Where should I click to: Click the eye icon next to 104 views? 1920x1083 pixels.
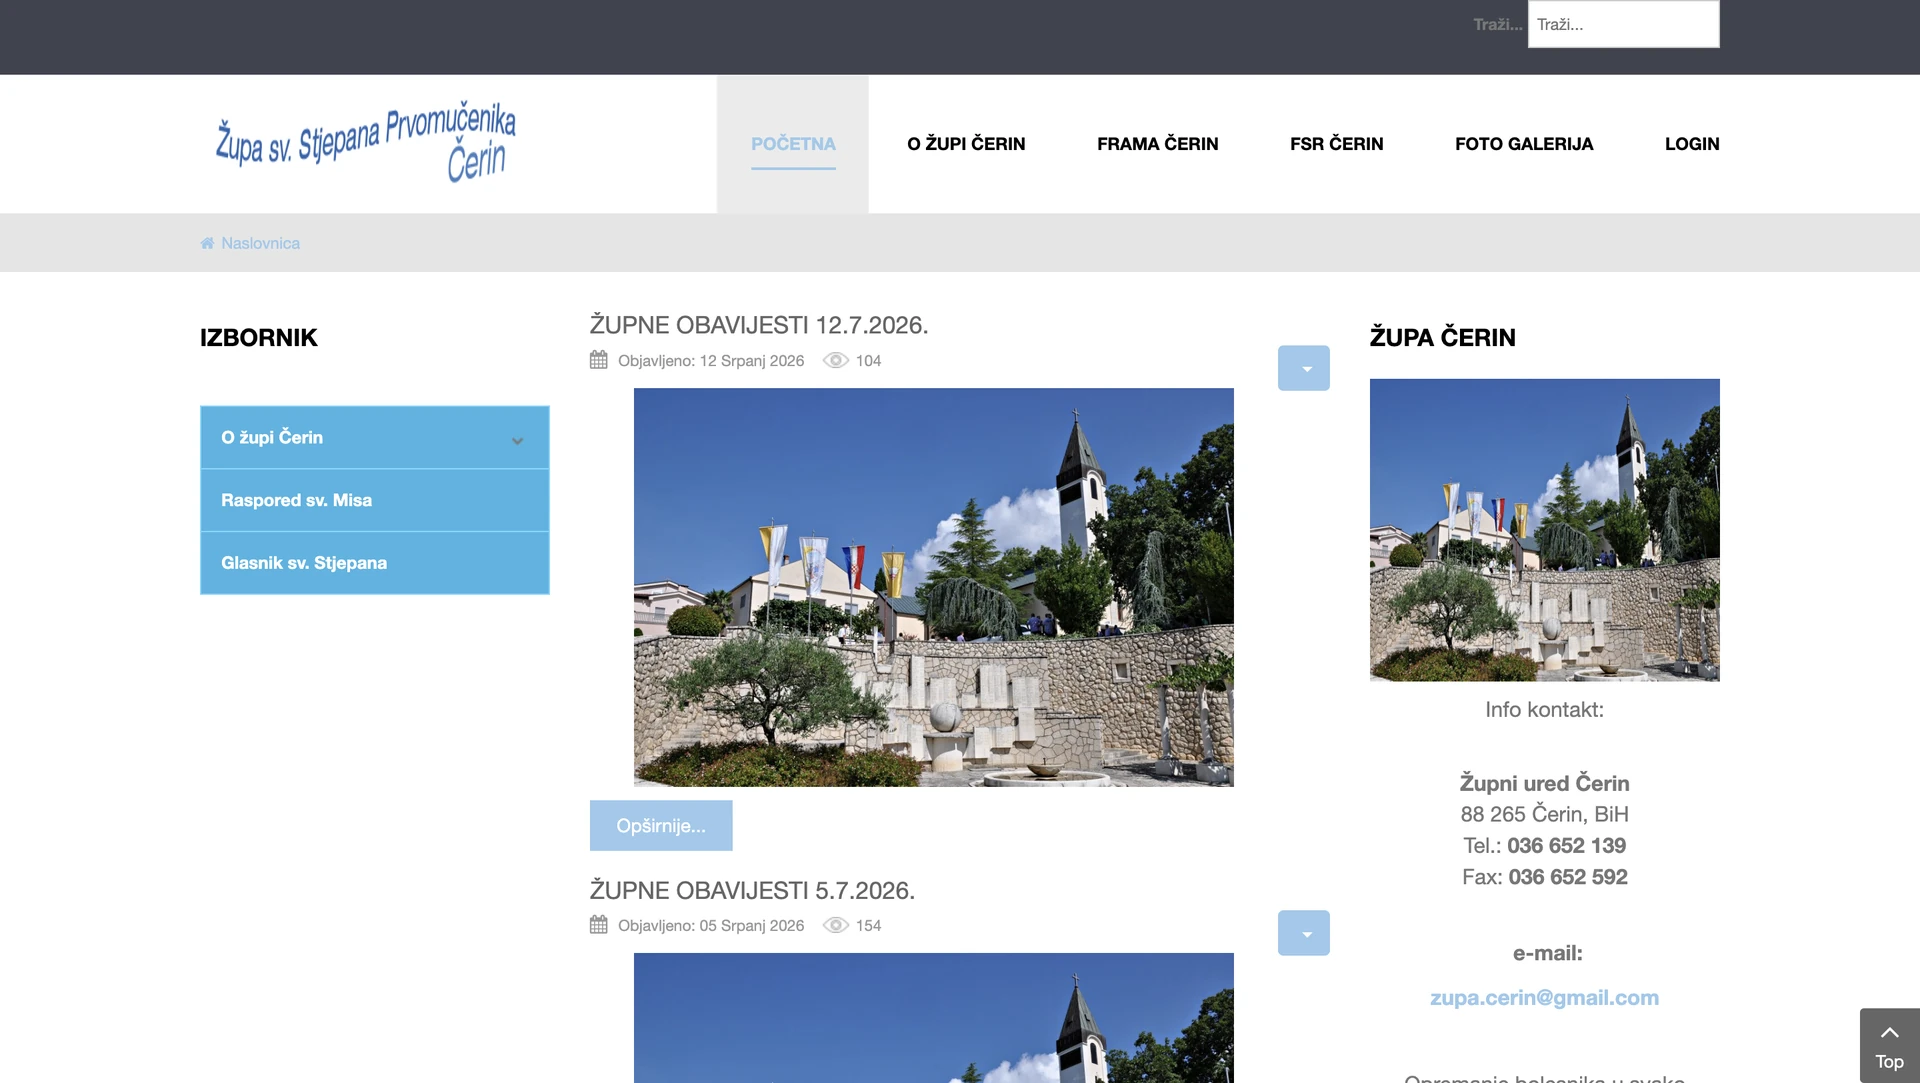pos(836,360)
